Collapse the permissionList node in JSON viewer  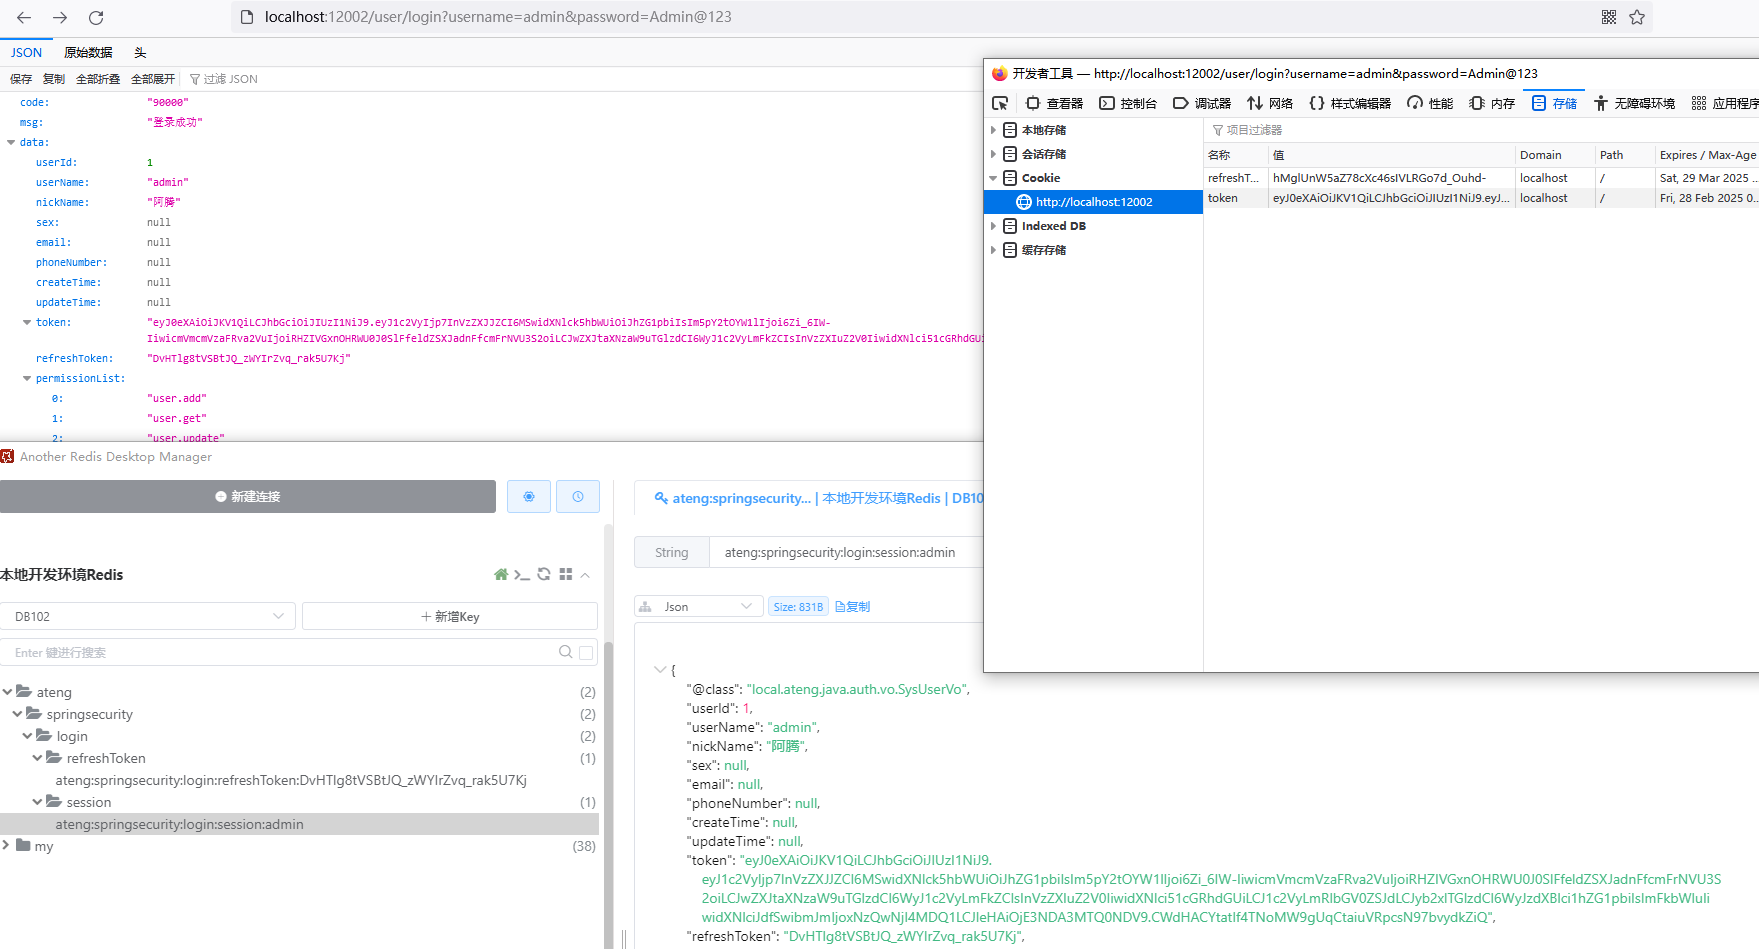click(27, 378)
